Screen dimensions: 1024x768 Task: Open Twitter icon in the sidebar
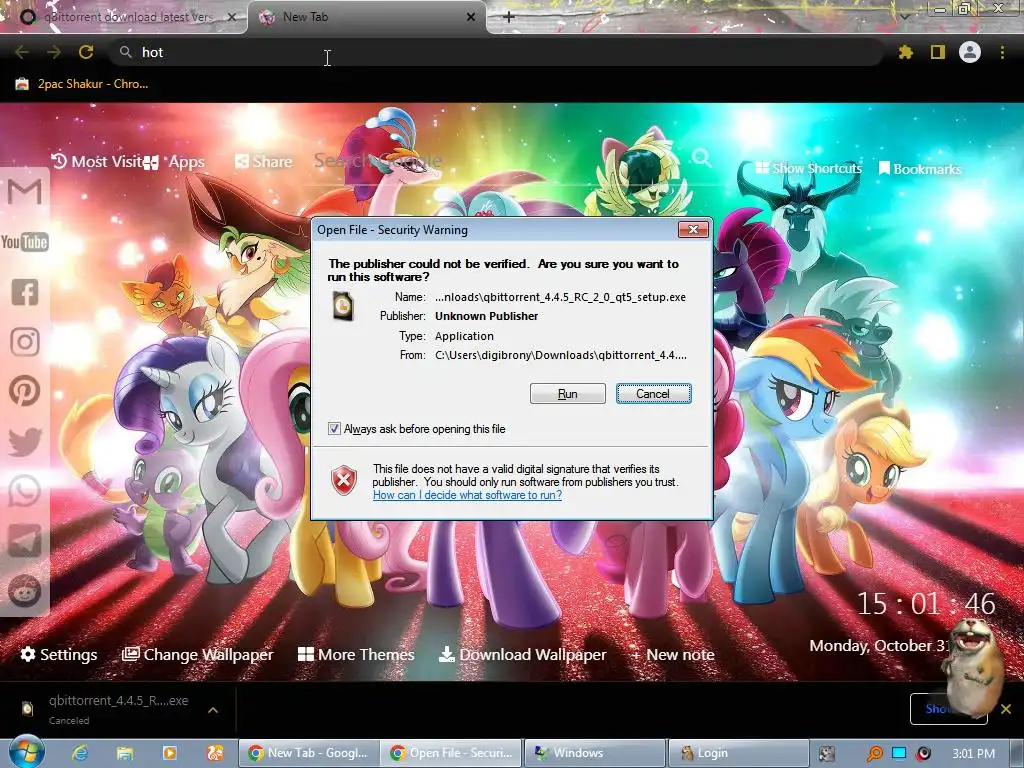(x=25, y=441)
